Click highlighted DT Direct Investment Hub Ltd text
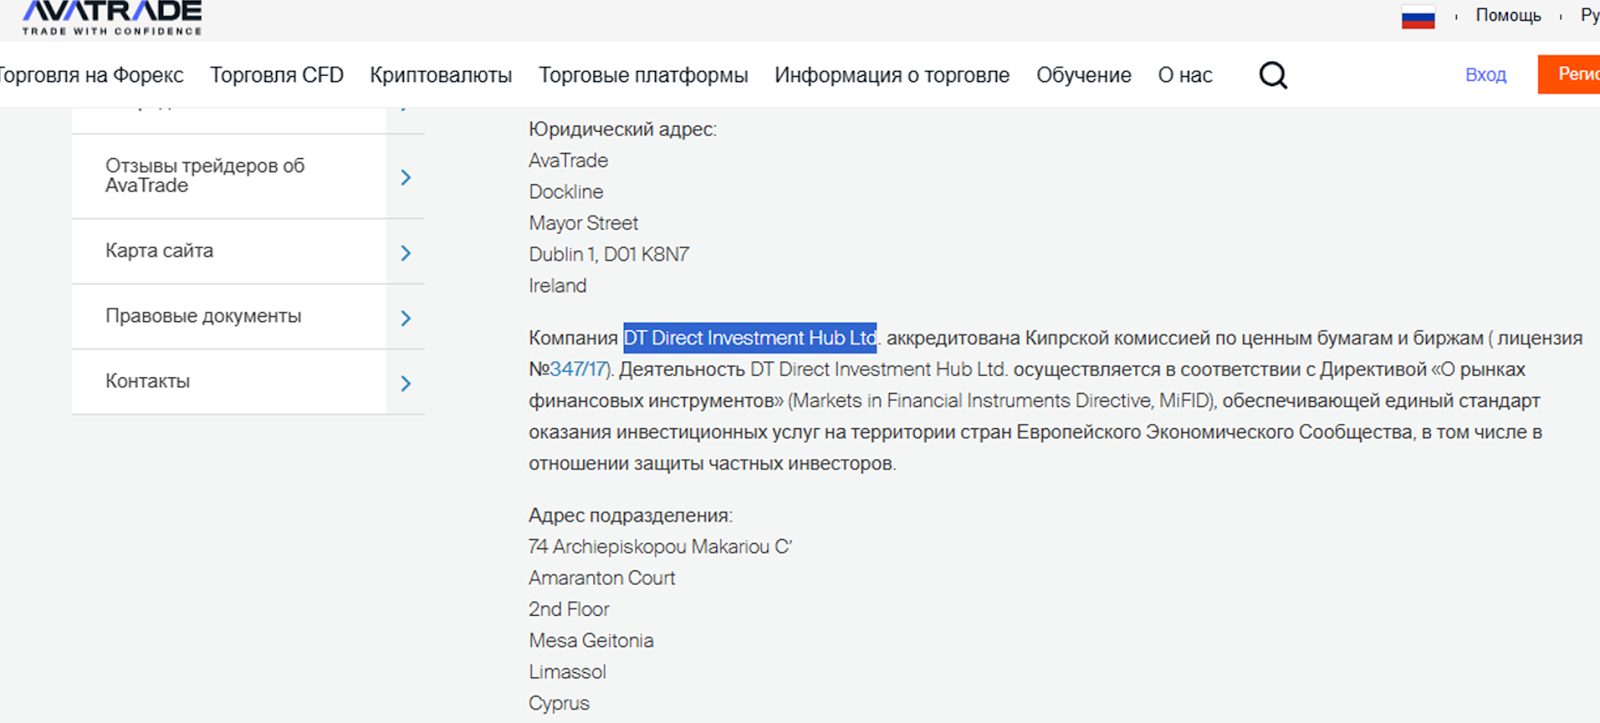 (x=750, y=338)
